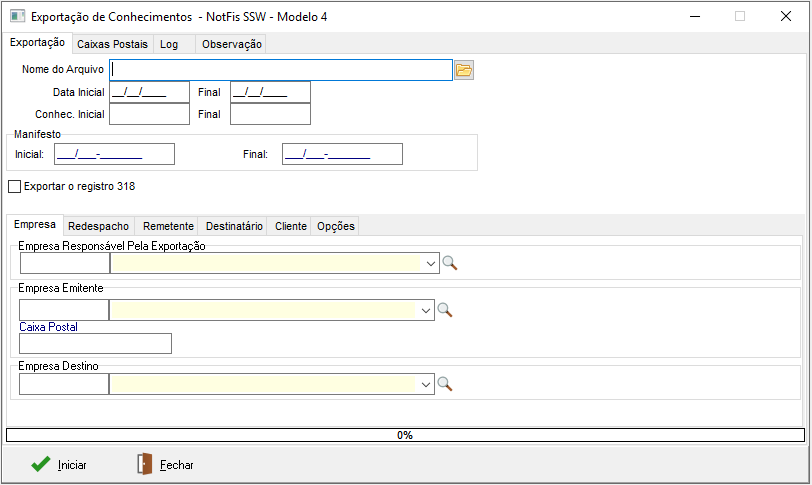The height and width of the screenshot is (485, 812).
Task: Click the Caixa Postal link label
Action: coord(48,327)
